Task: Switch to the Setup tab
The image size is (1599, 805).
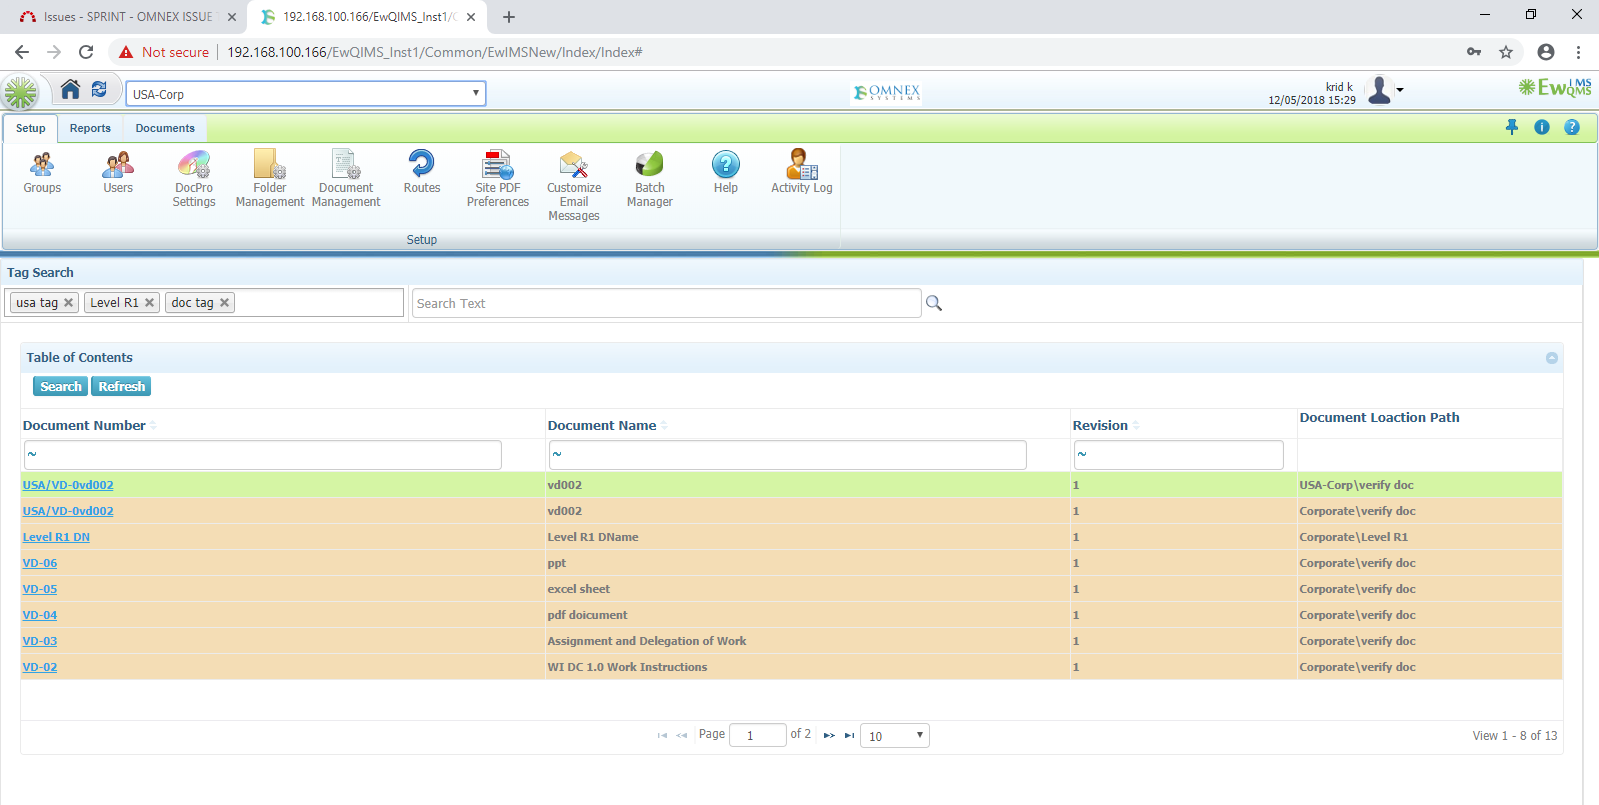Action: 31,128
